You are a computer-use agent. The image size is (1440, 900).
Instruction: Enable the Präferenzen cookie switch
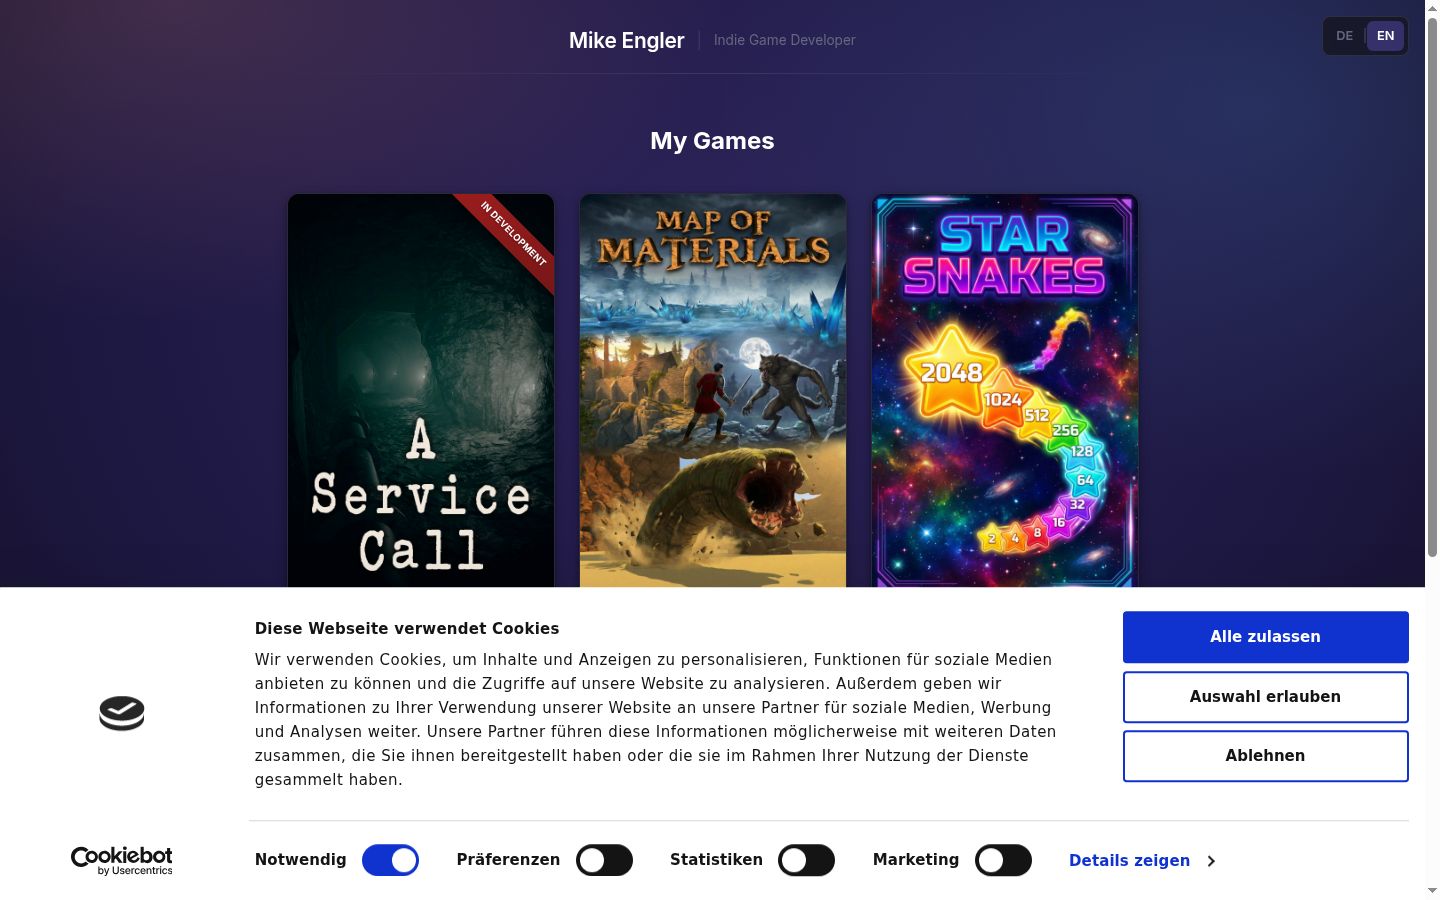click(x=604, y=860)
